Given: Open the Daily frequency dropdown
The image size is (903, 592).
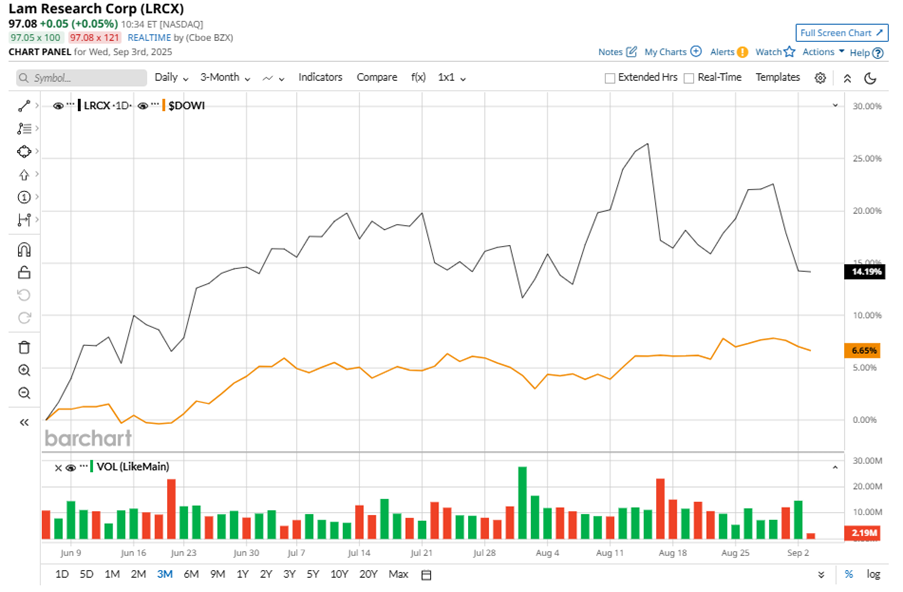Looking at the screenshot, I should pyautogui.click(x=172, y=77).
